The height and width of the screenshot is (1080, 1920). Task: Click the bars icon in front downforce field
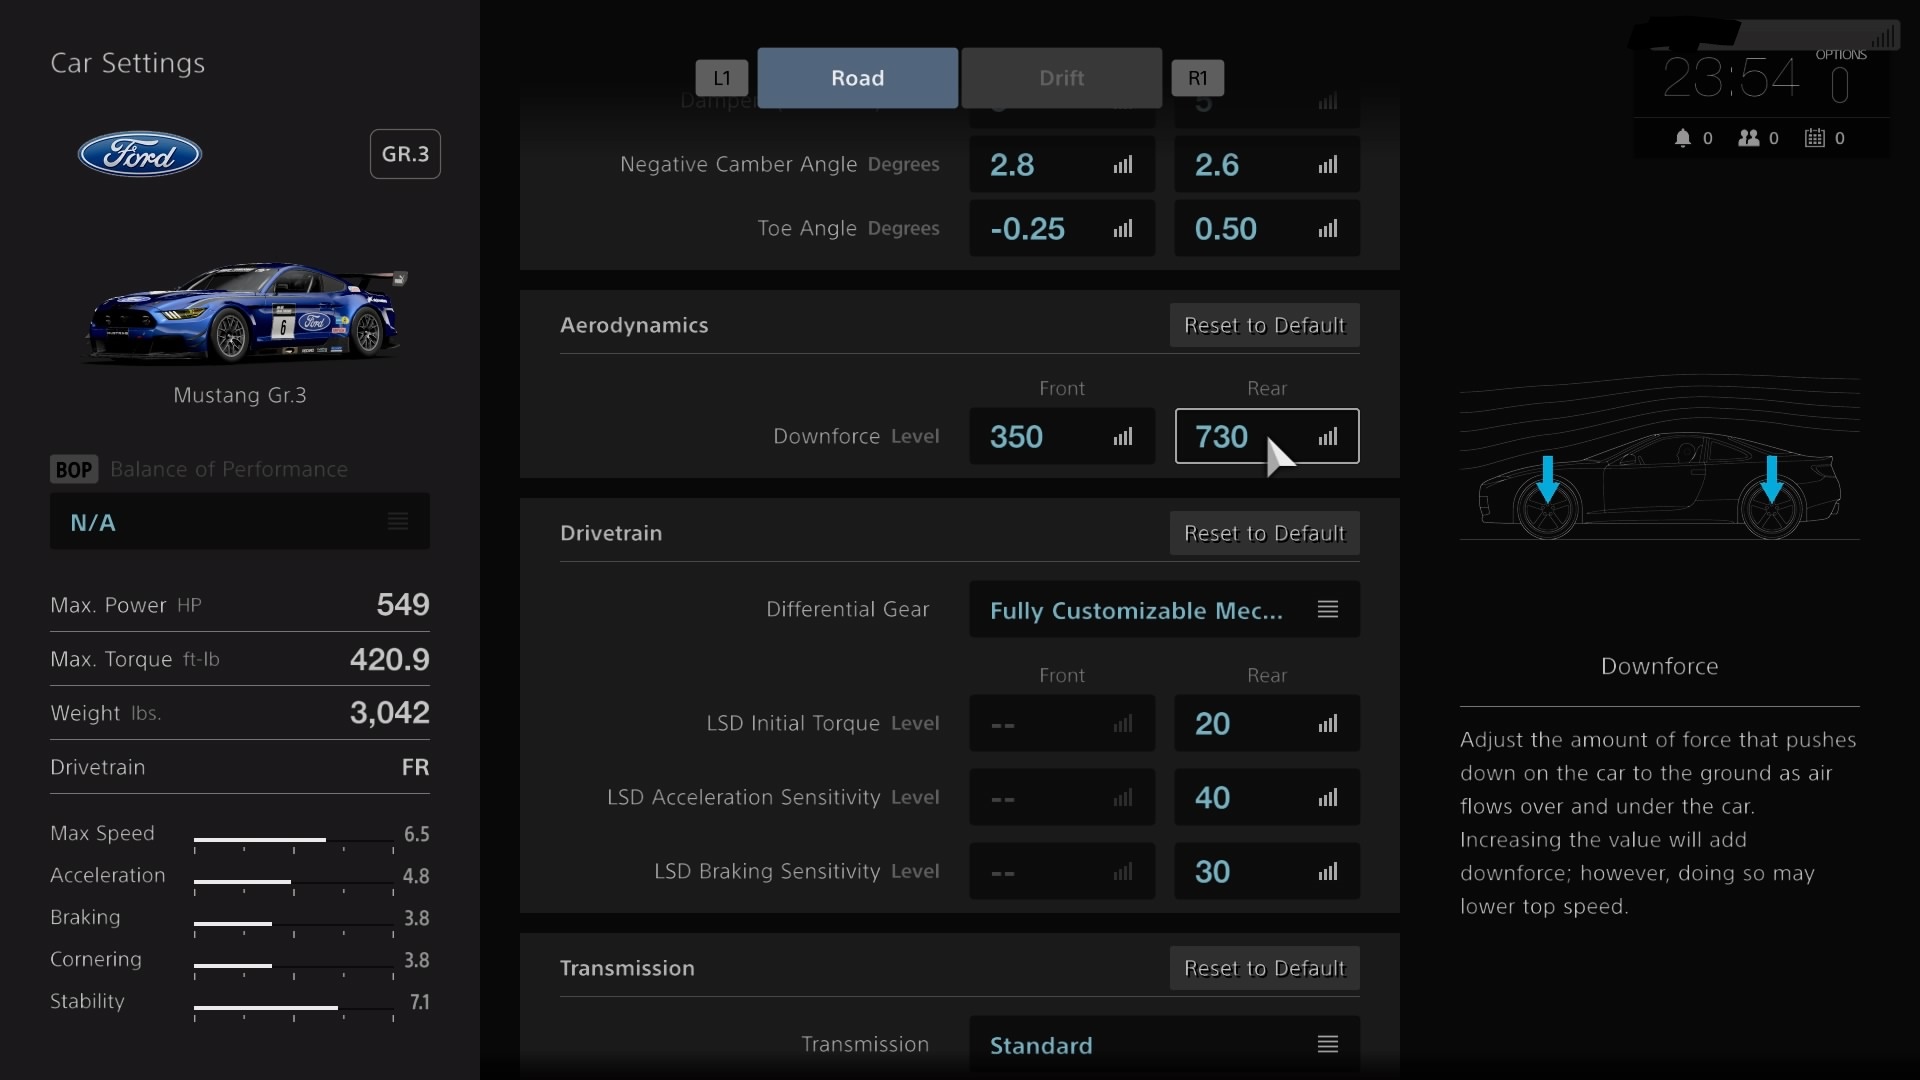point(1123,437)
